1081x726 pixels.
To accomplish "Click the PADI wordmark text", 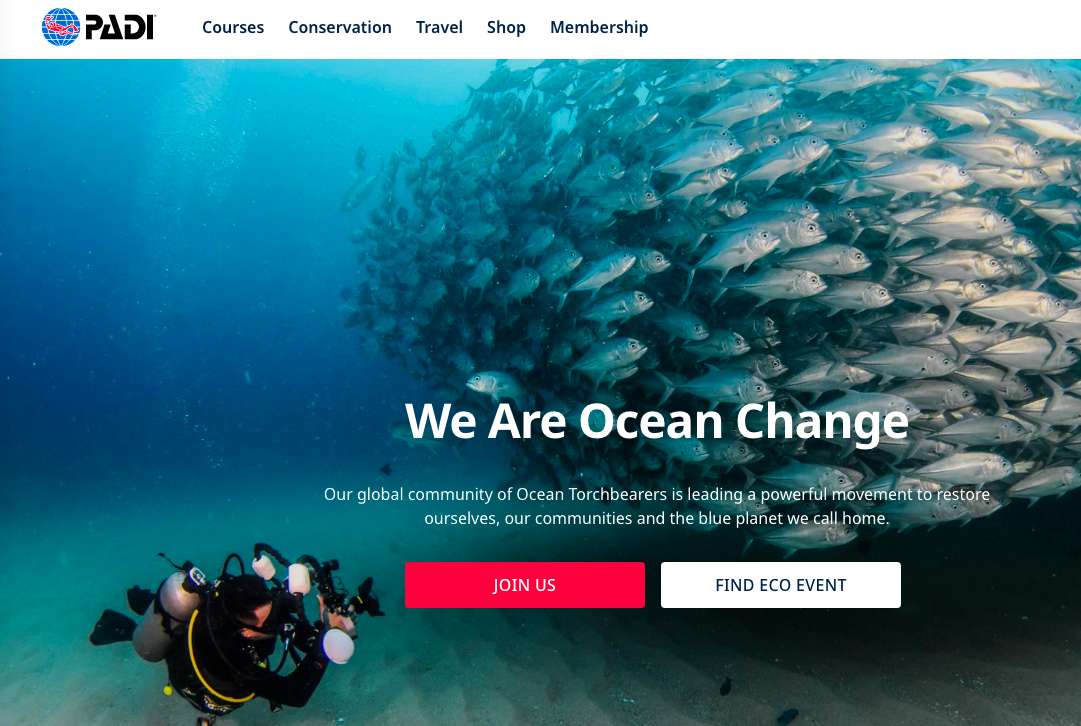I will tap(121, 28).
